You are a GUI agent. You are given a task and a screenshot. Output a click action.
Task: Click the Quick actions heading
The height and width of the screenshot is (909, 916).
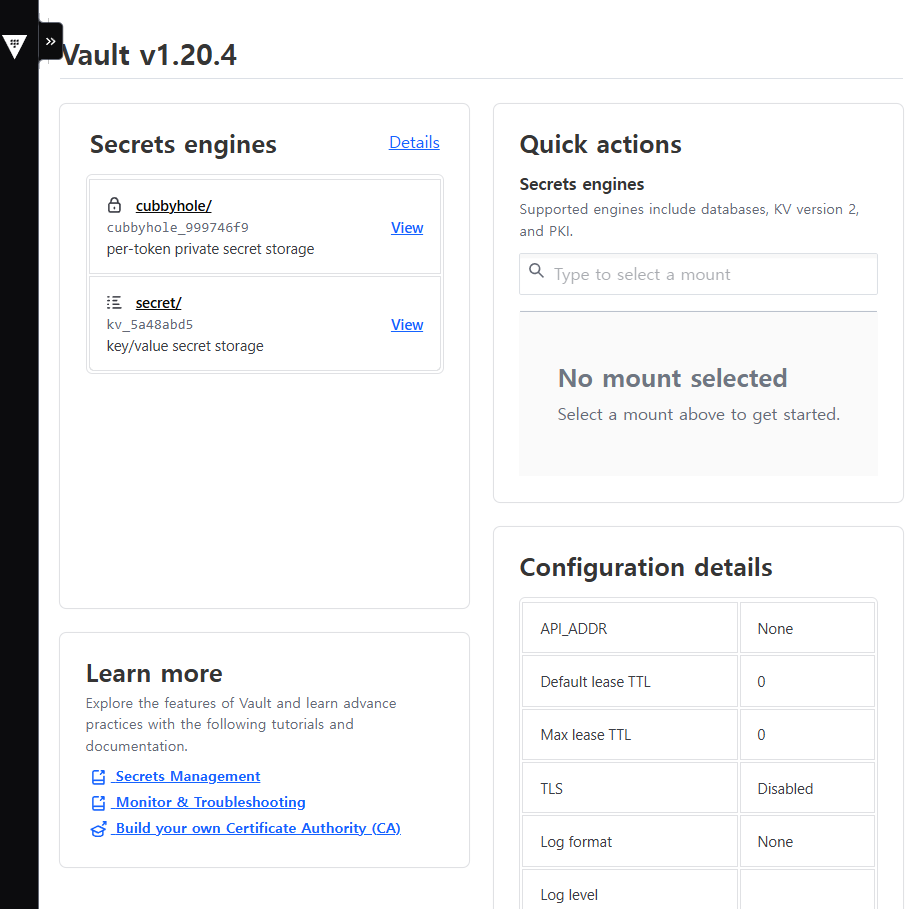pos(601,144)
